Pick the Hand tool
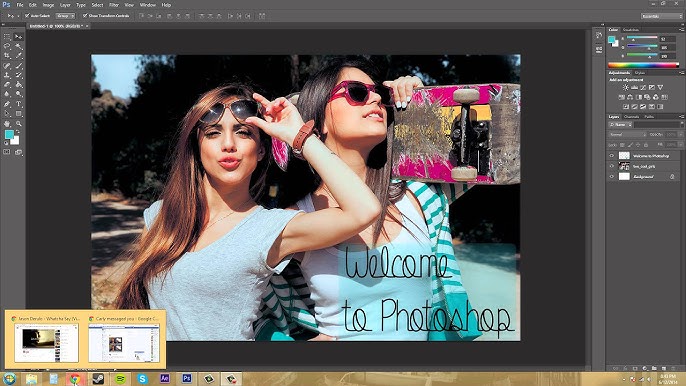Screen dimensions: 686x386 point(7,124)
